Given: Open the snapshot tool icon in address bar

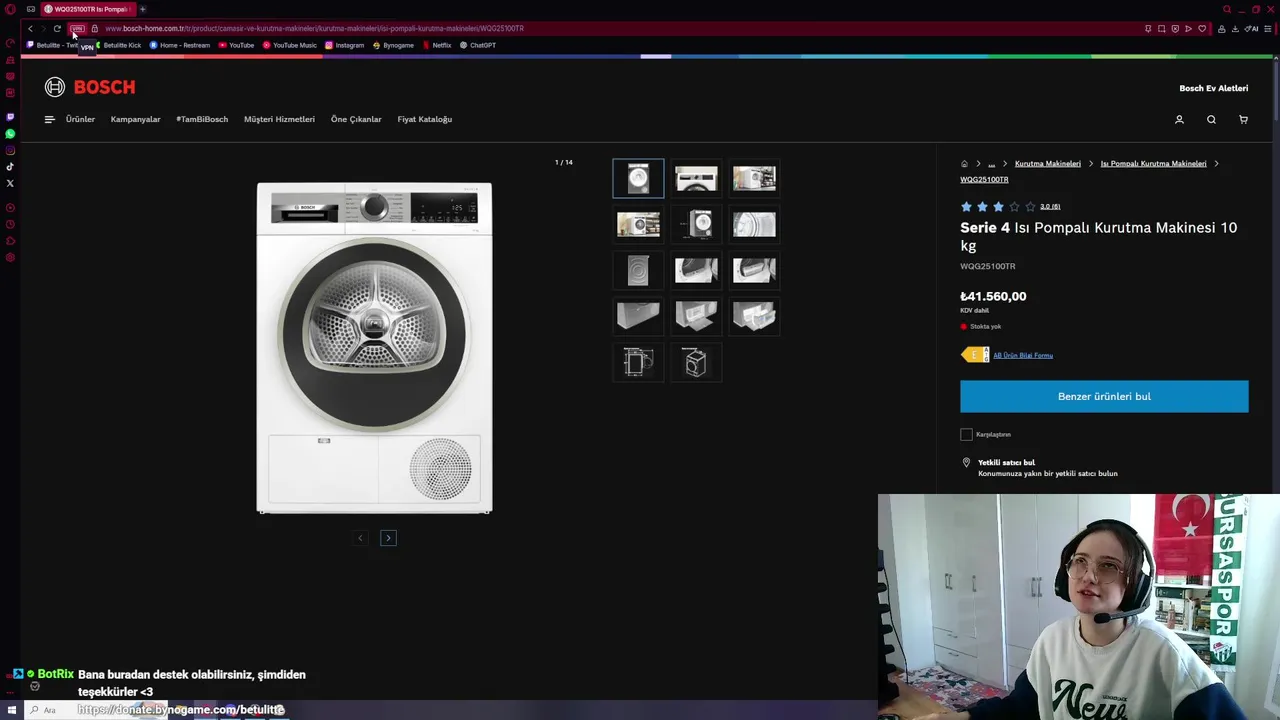Looking at the screenshot, I should [x=1161, y=28].
